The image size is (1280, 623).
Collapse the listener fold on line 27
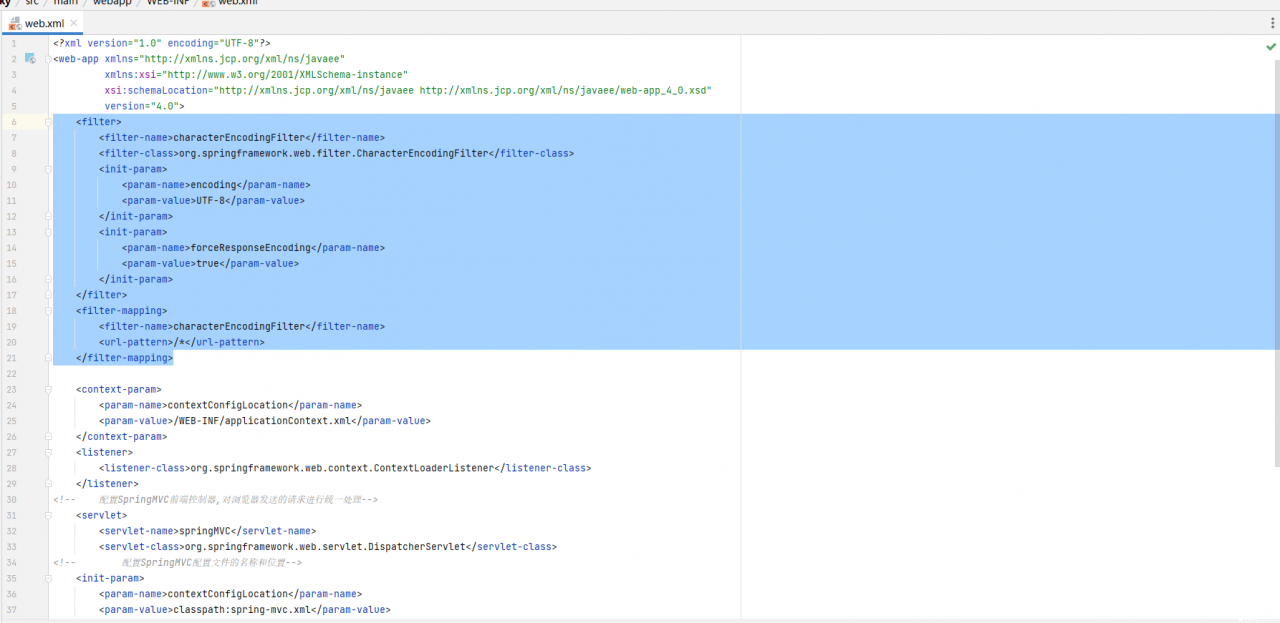[x=49, y=452]
